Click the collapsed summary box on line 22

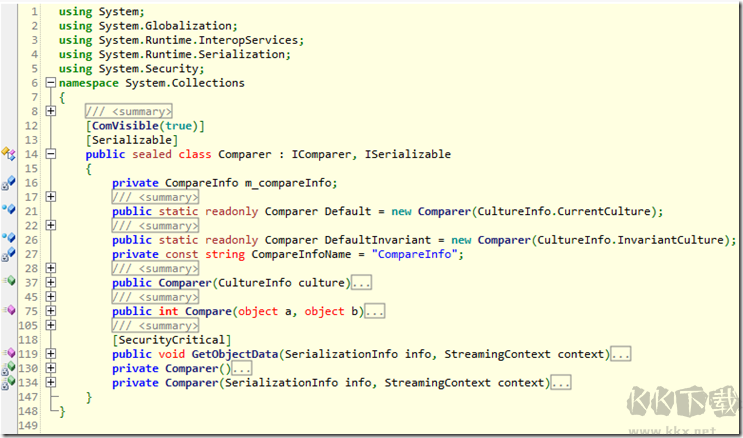tap(155, 225)
